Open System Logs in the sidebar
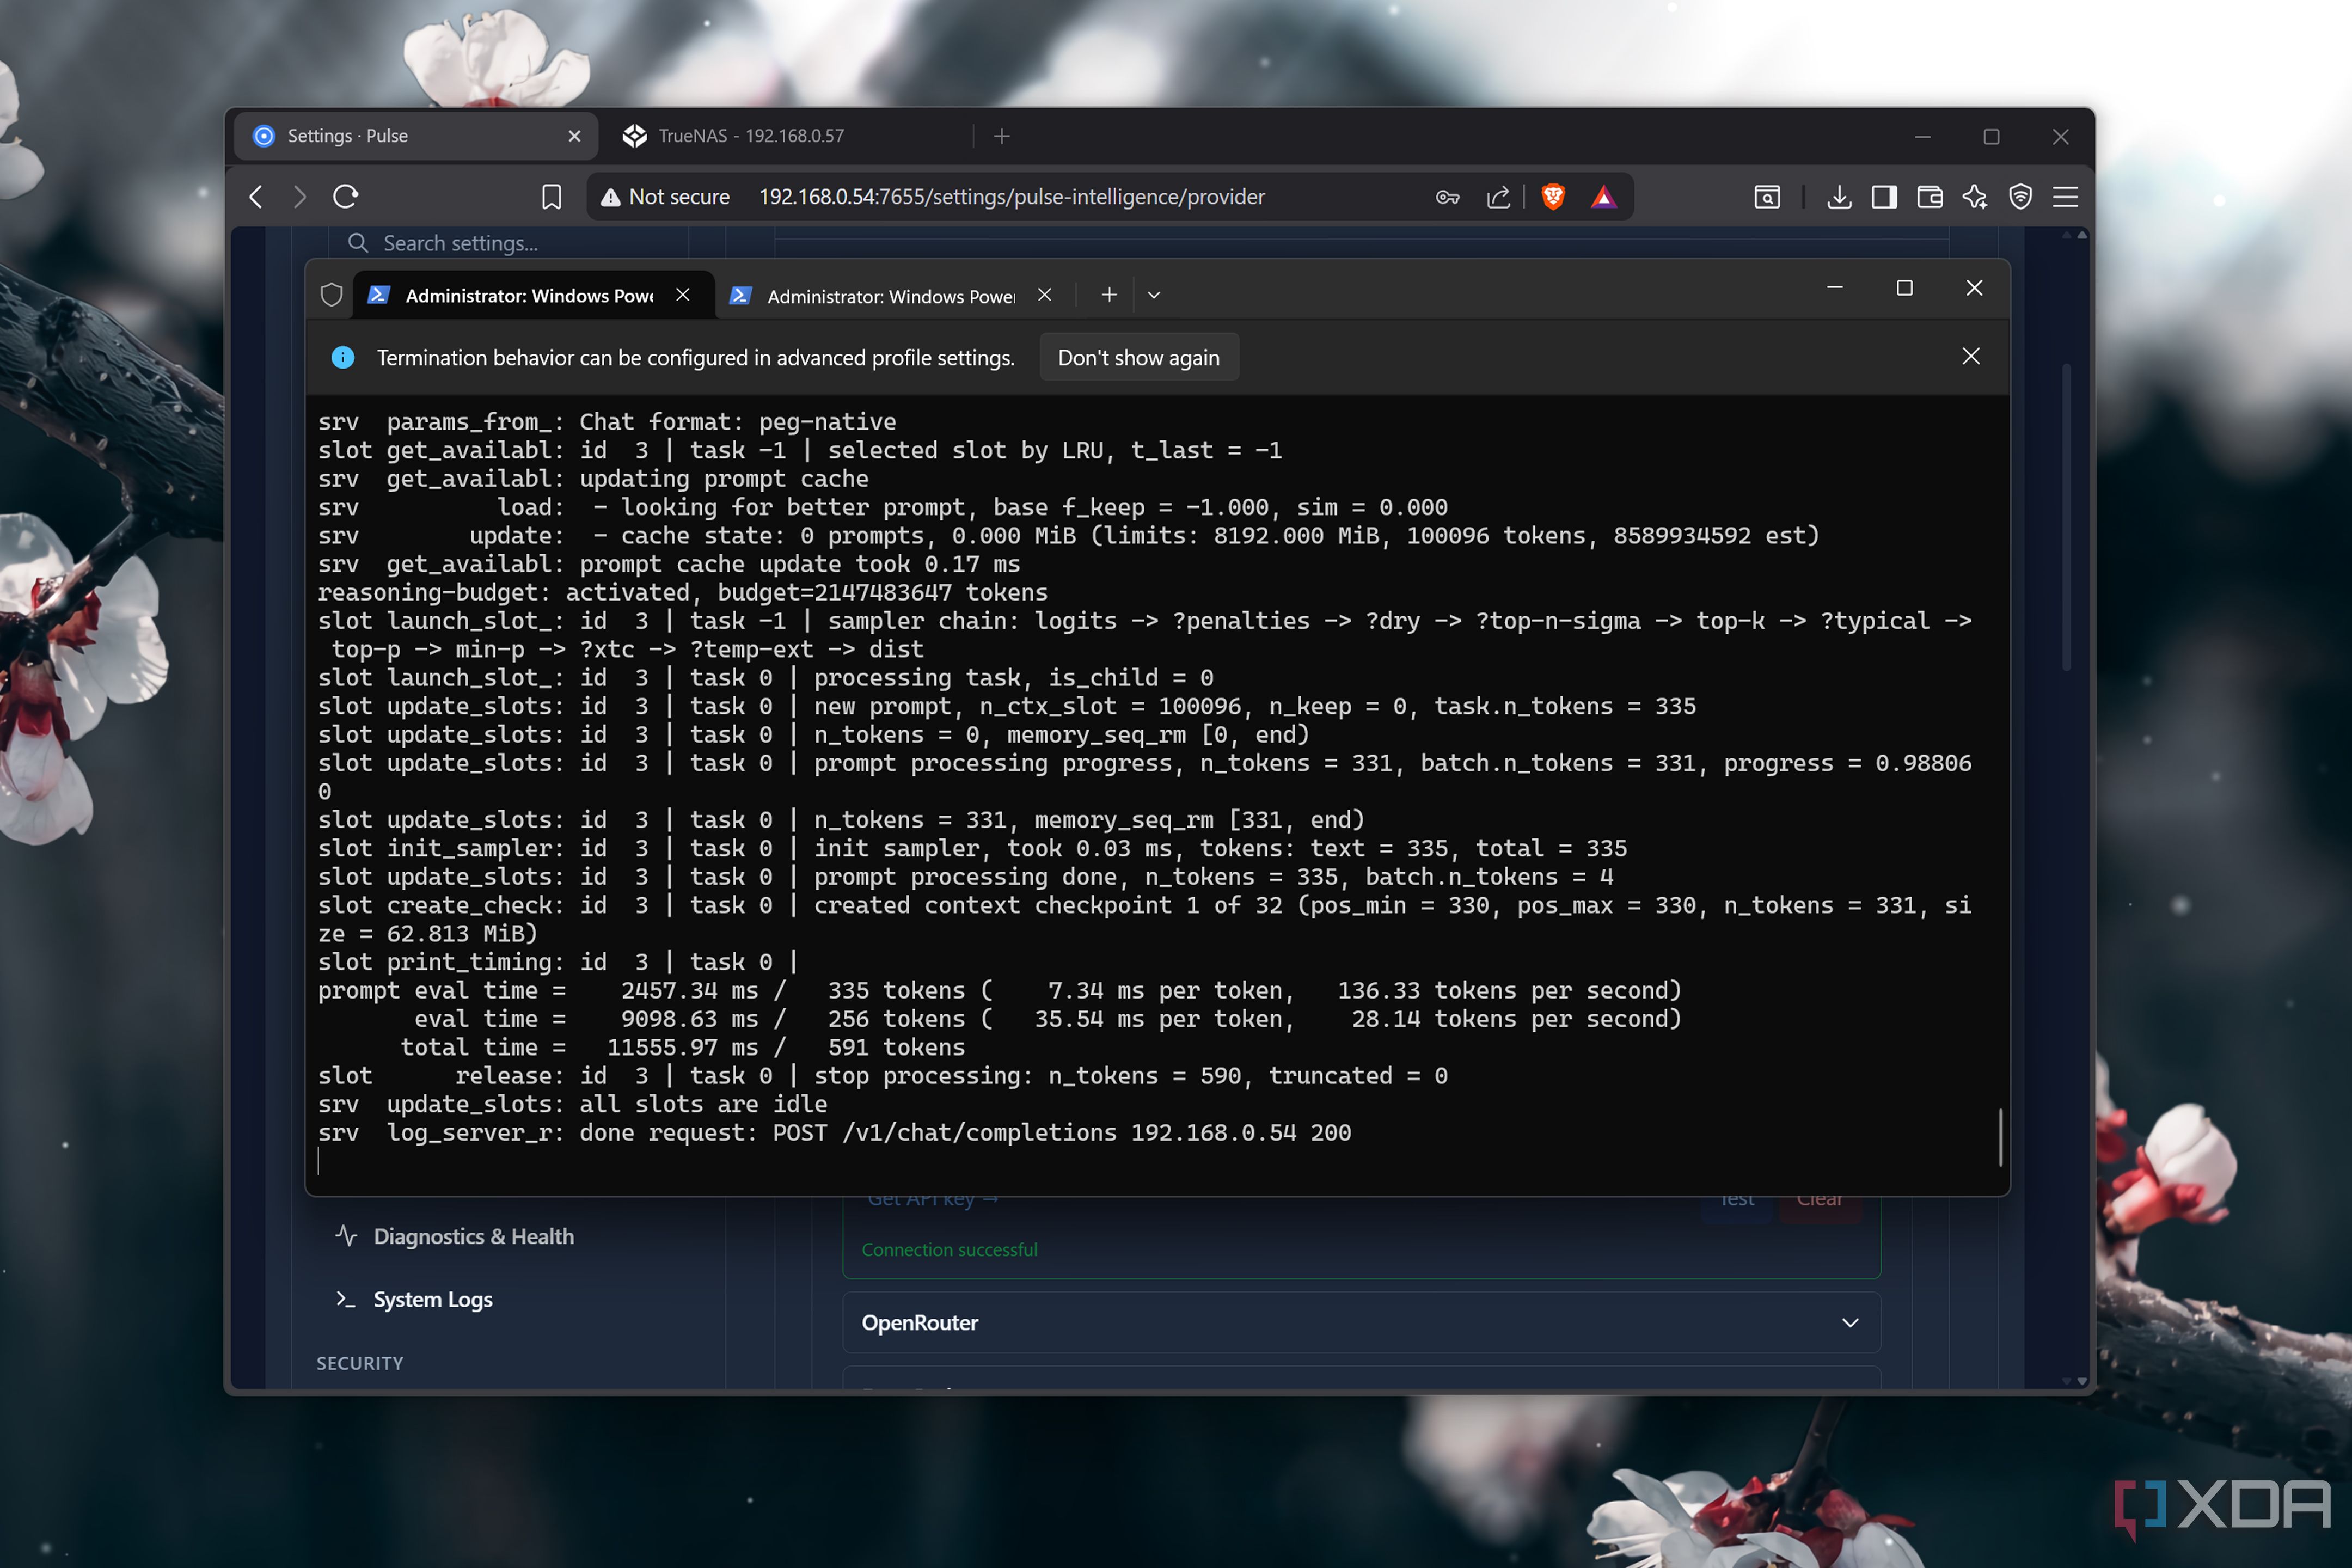 [x=433, y=1300]
